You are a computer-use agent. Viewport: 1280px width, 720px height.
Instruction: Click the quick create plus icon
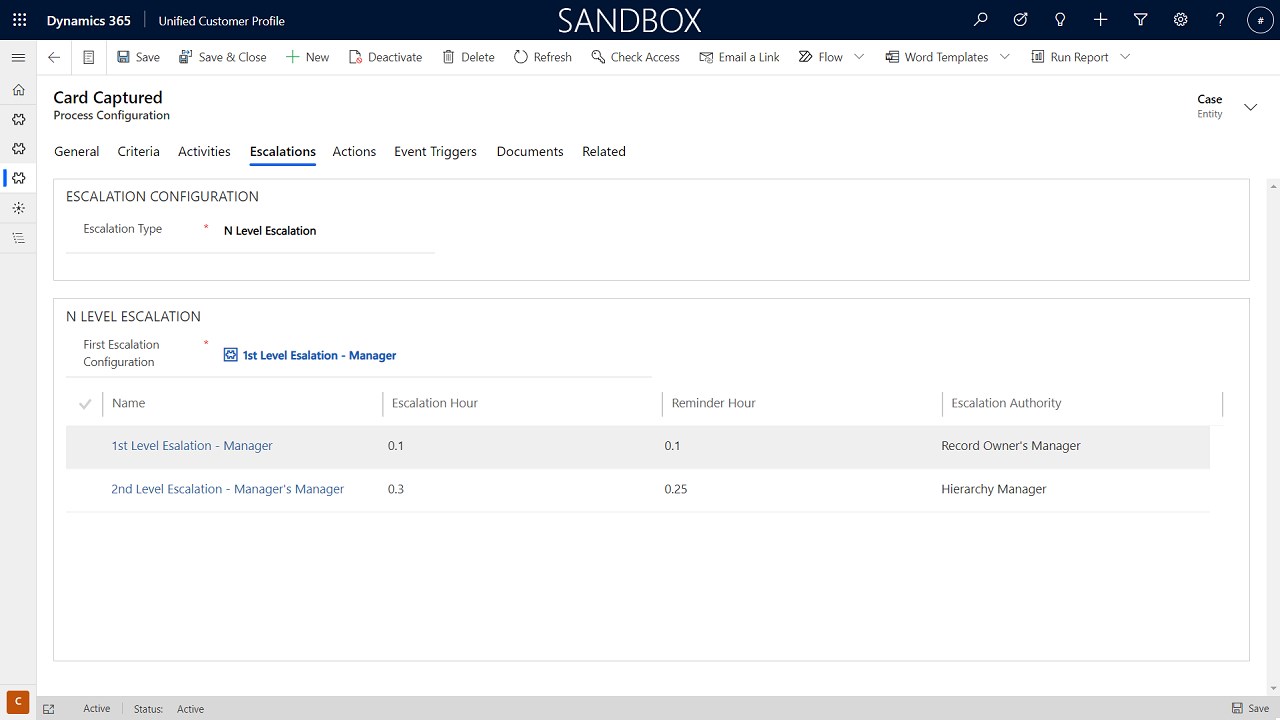(x=1101, y=20)
